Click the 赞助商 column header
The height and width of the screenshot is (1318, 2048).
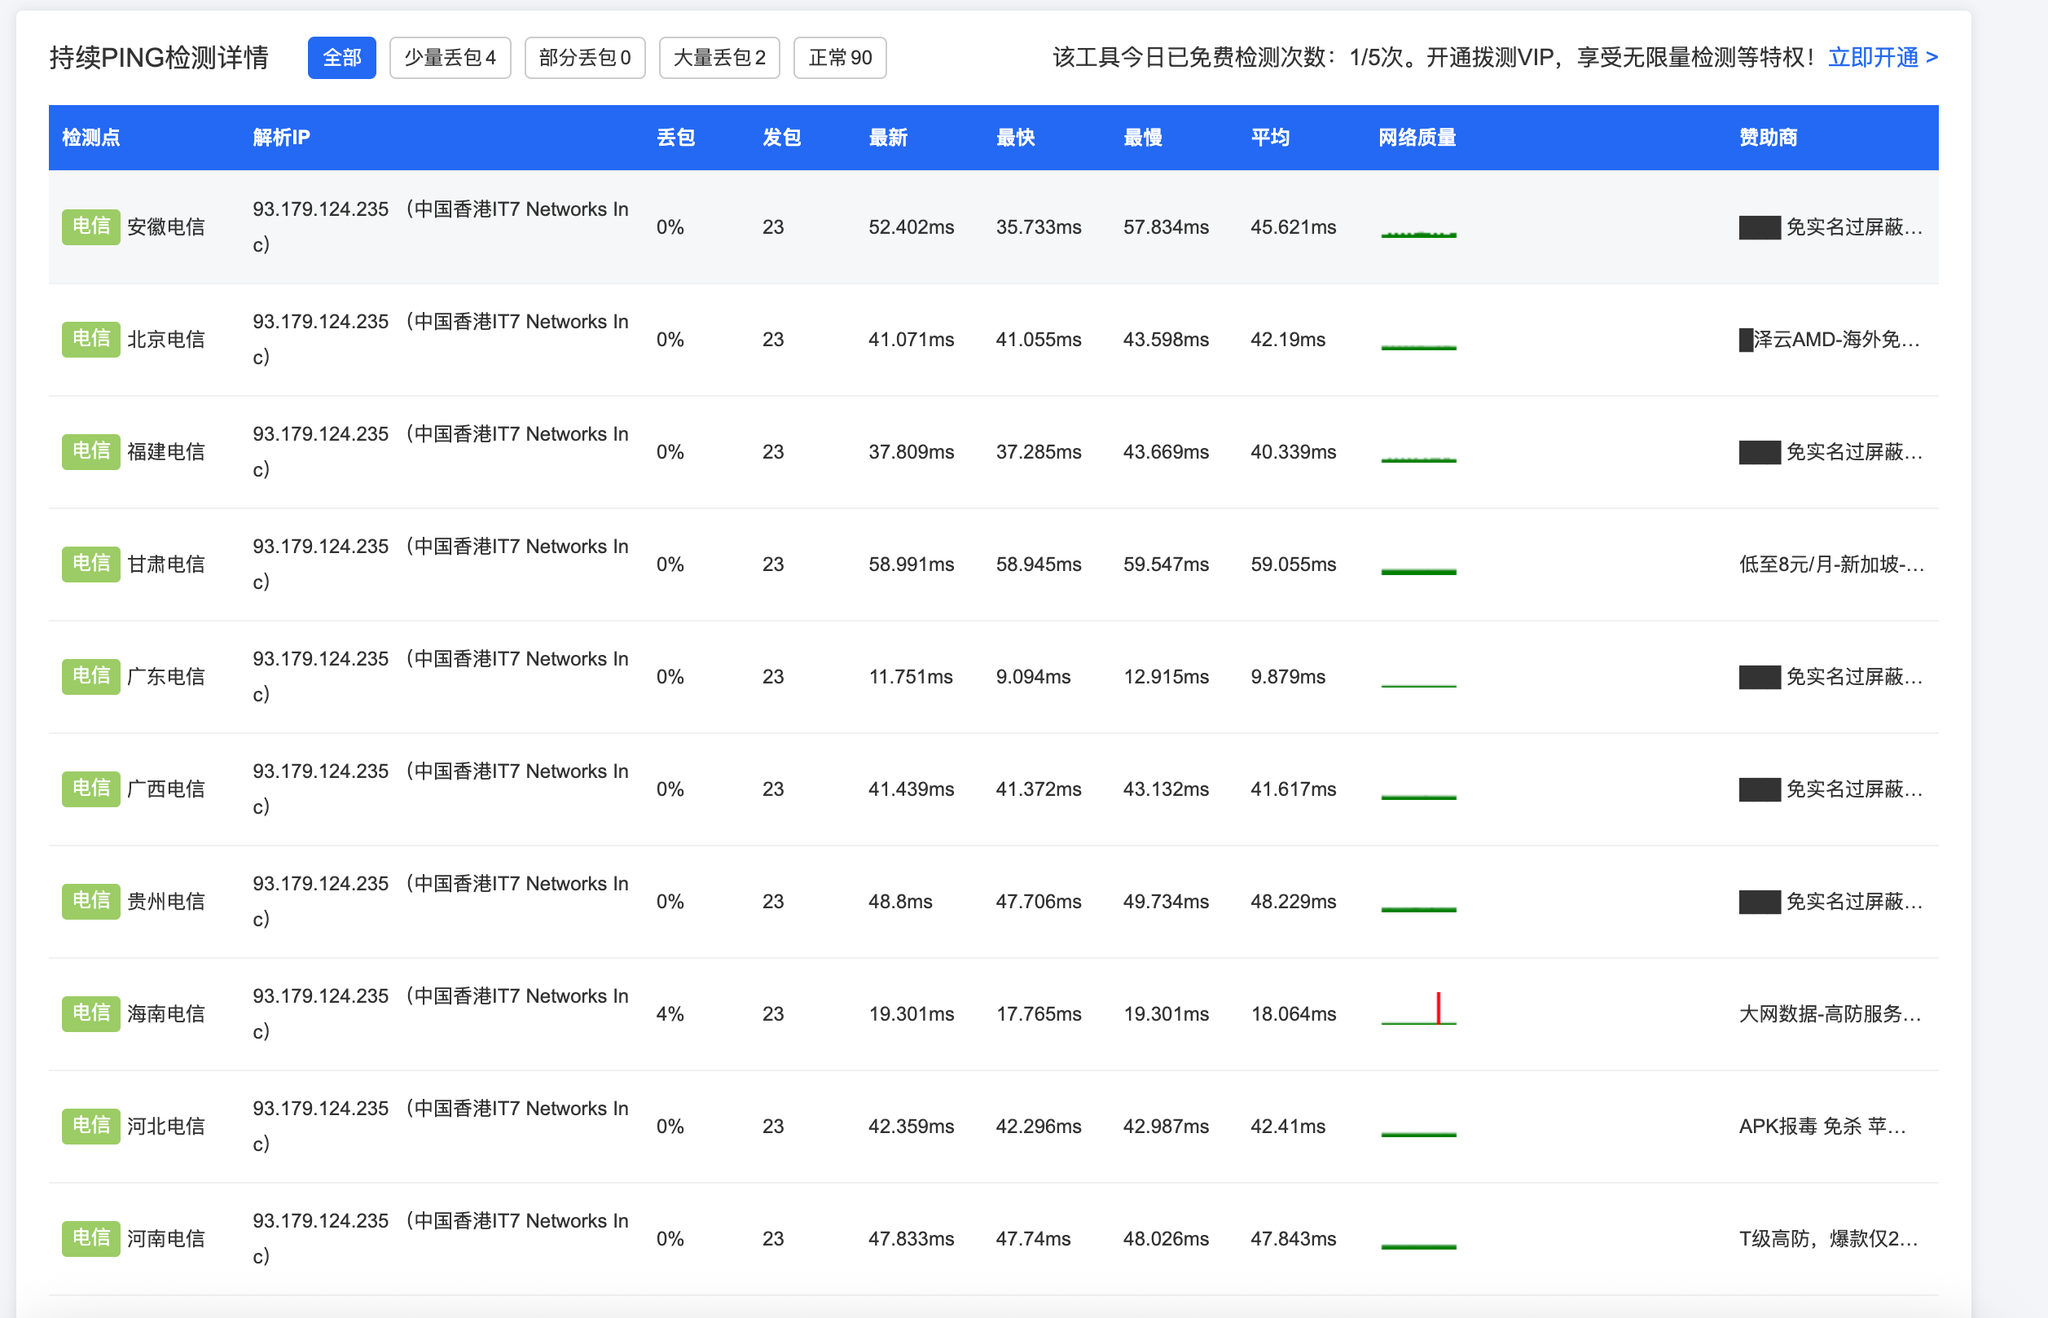(1768, 138)
